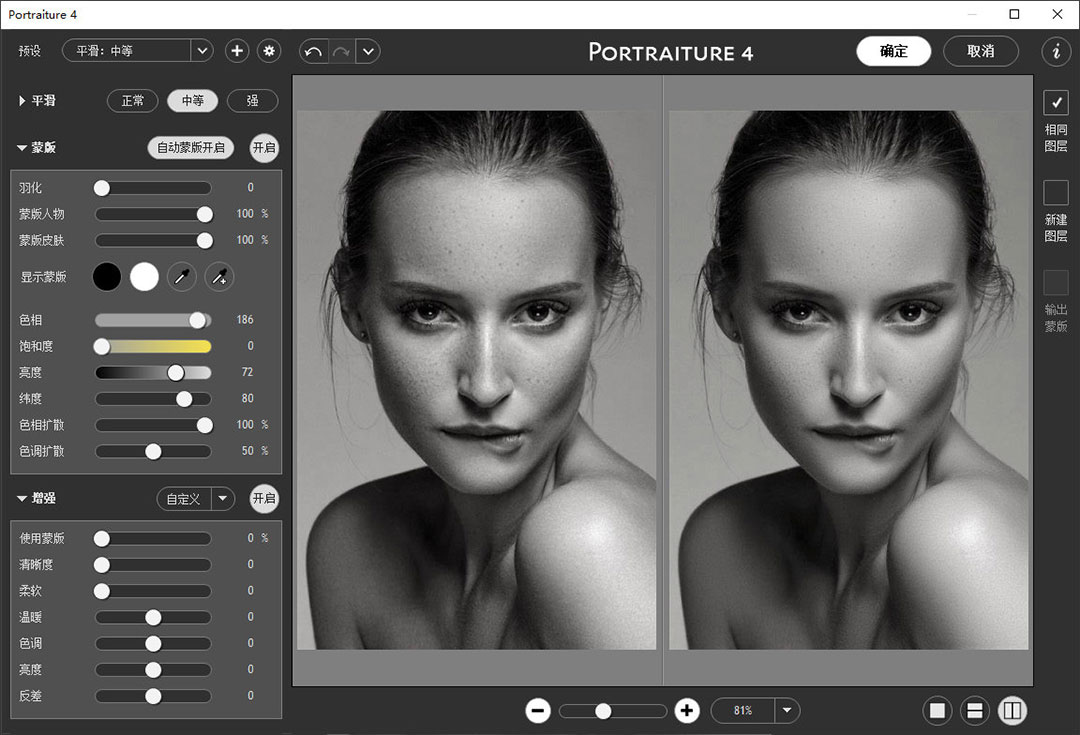This screenshot has width=1080, height=735.
Task: Open preset settings gear icon
Action: (x=269, y=51)
